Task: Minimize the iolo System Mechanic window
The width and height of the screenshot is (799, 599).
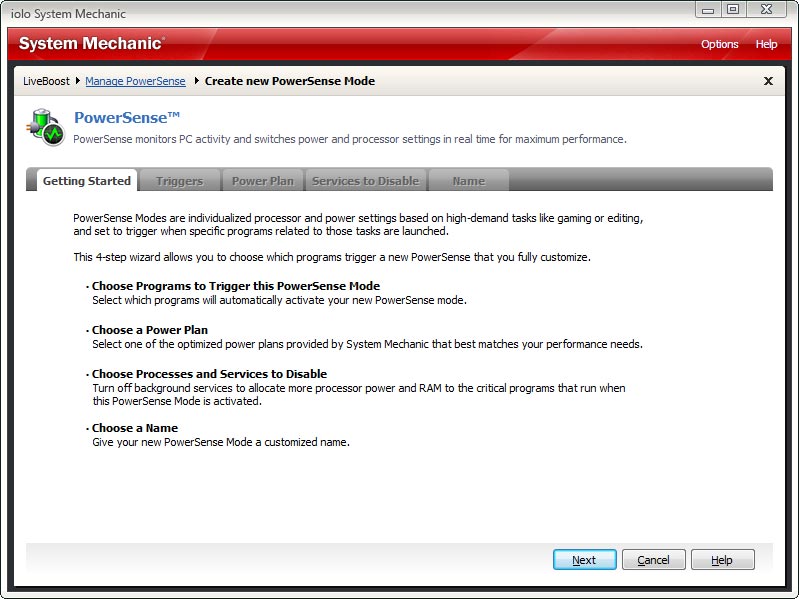Action: pos(708,9)
